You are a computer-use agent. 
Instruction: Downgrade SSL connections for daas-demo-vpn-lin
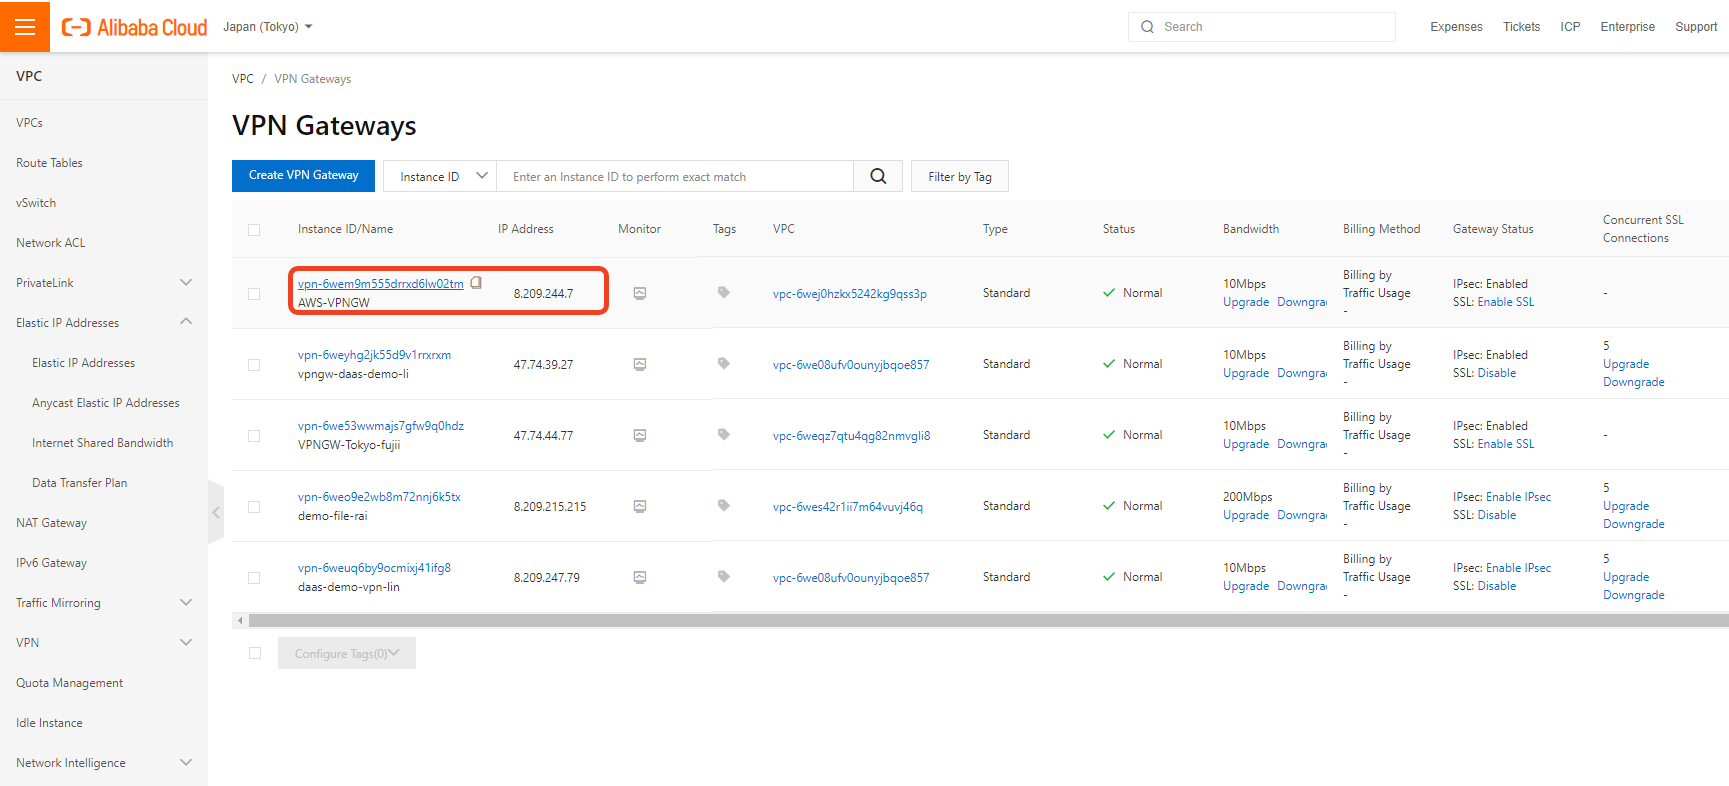pyautogui.click(x=1633, y=595)
